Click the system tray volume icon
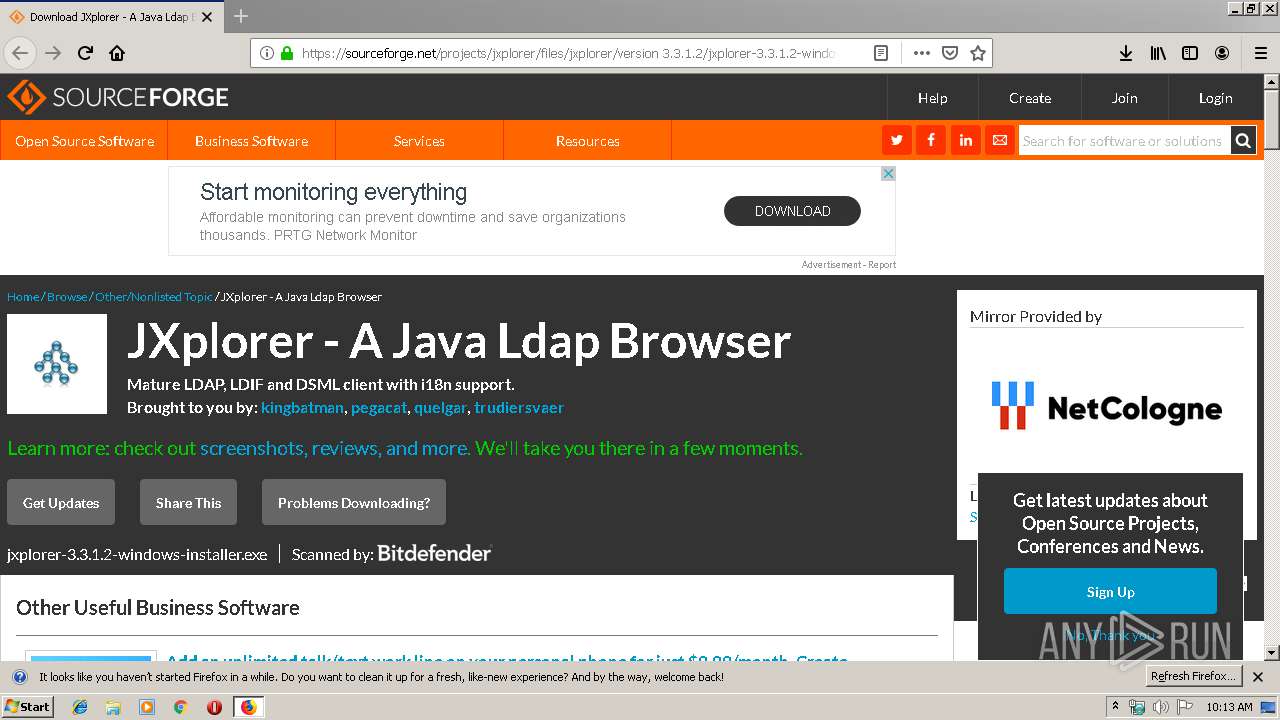 1161,707
